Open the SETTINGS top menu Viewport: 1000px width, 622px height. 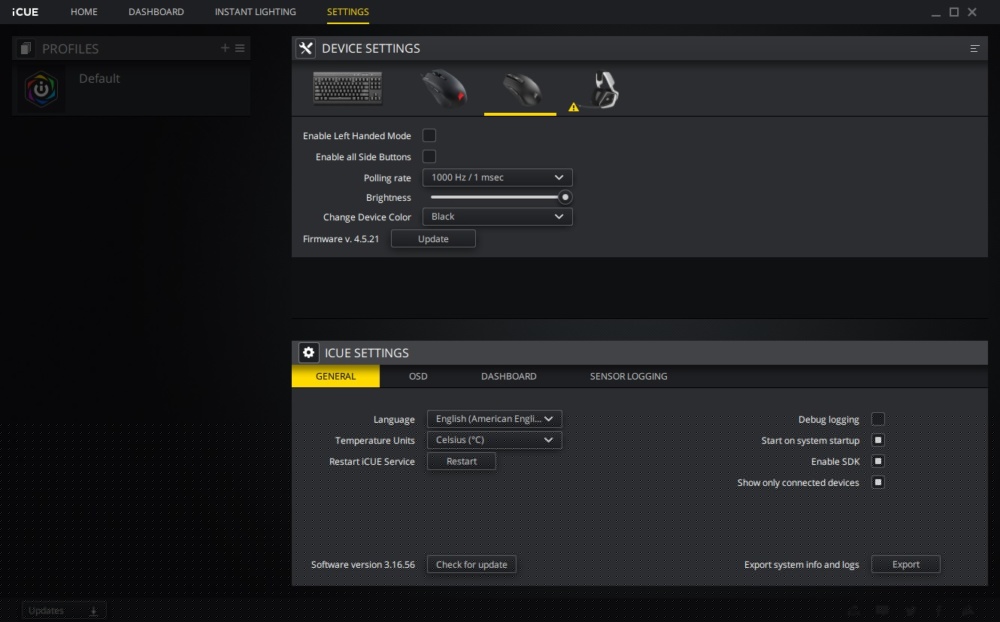[x=348, y=11]
